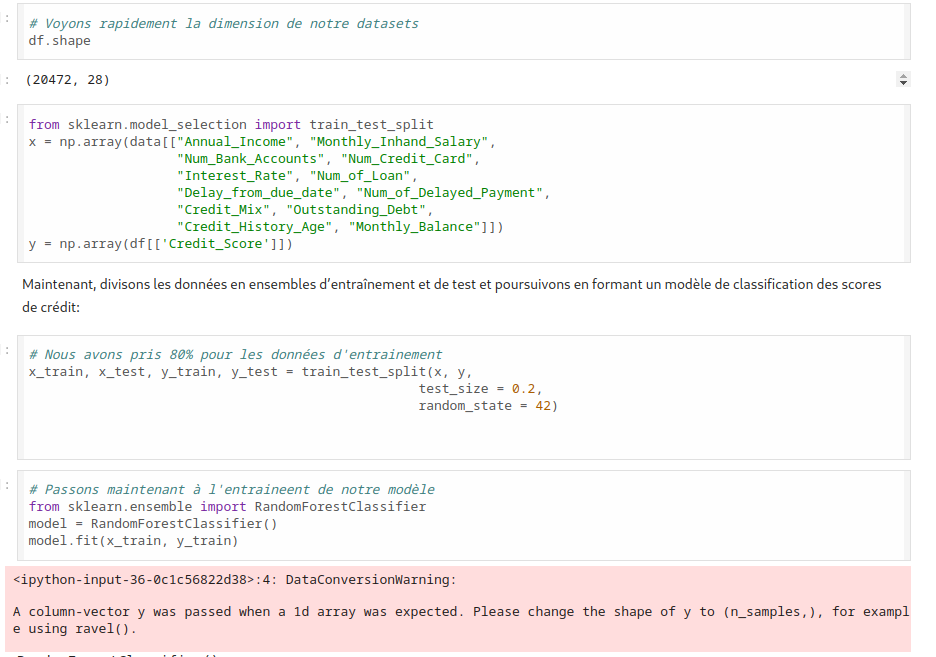Viewport: 936px width, 657px height.
Task: Click the DataConversionWarning header line
Action: click(234, 580)
